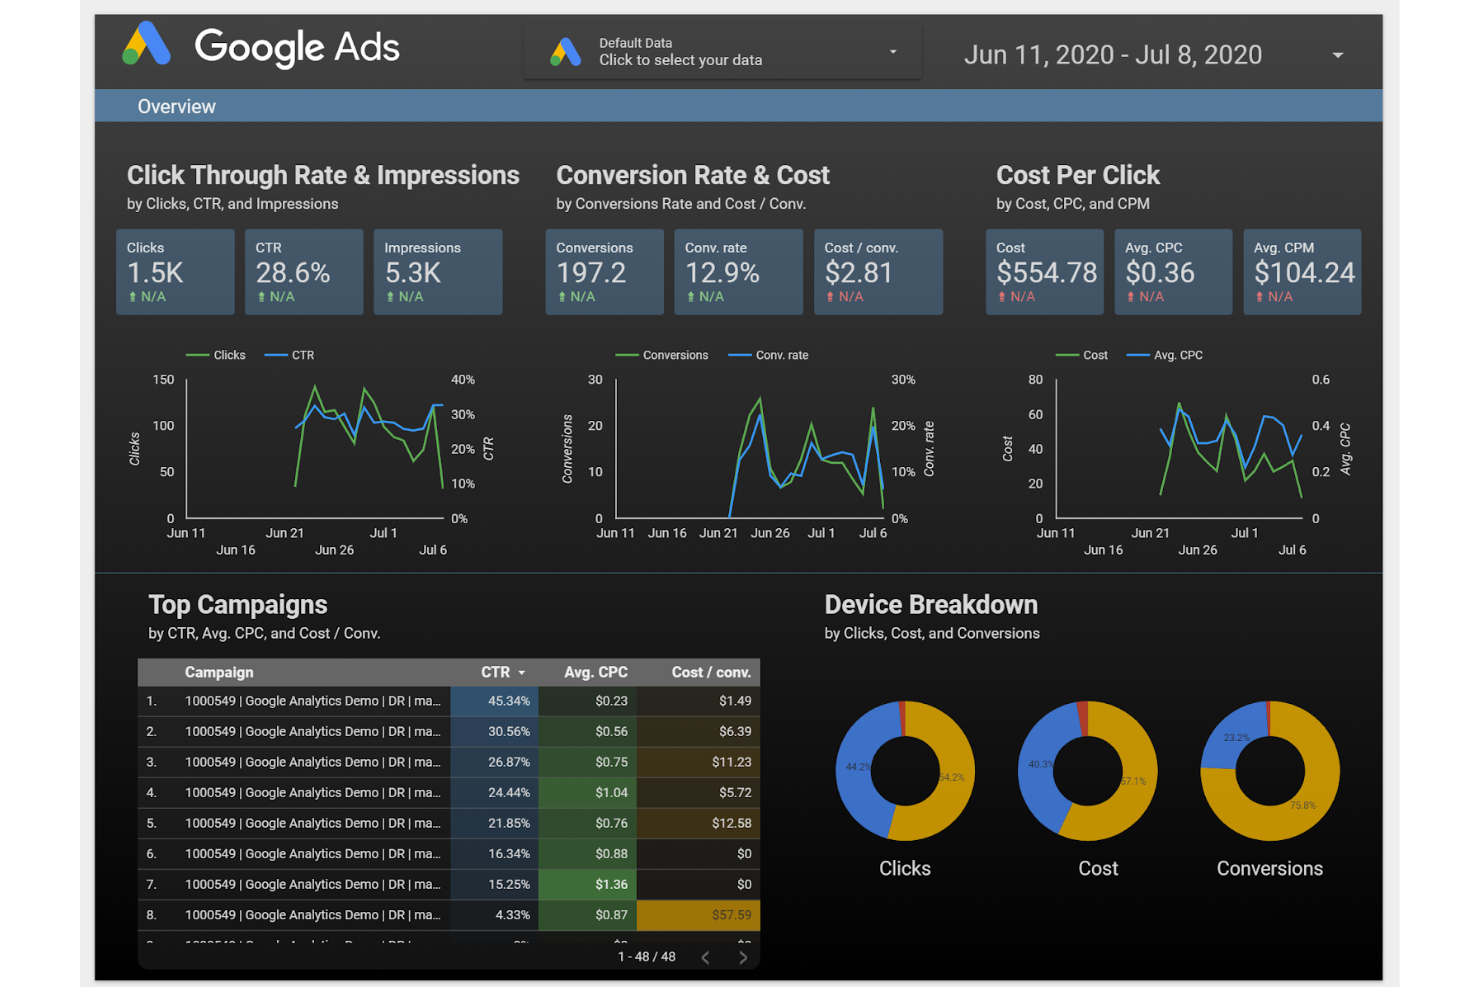Select the Cost $554.78 scorecard
This screenshot has width=1480, height=987.
1044,272
